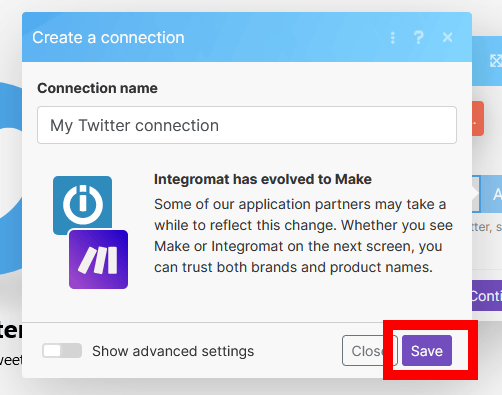Click the Close button in the footer

click(x=370, y=351)
